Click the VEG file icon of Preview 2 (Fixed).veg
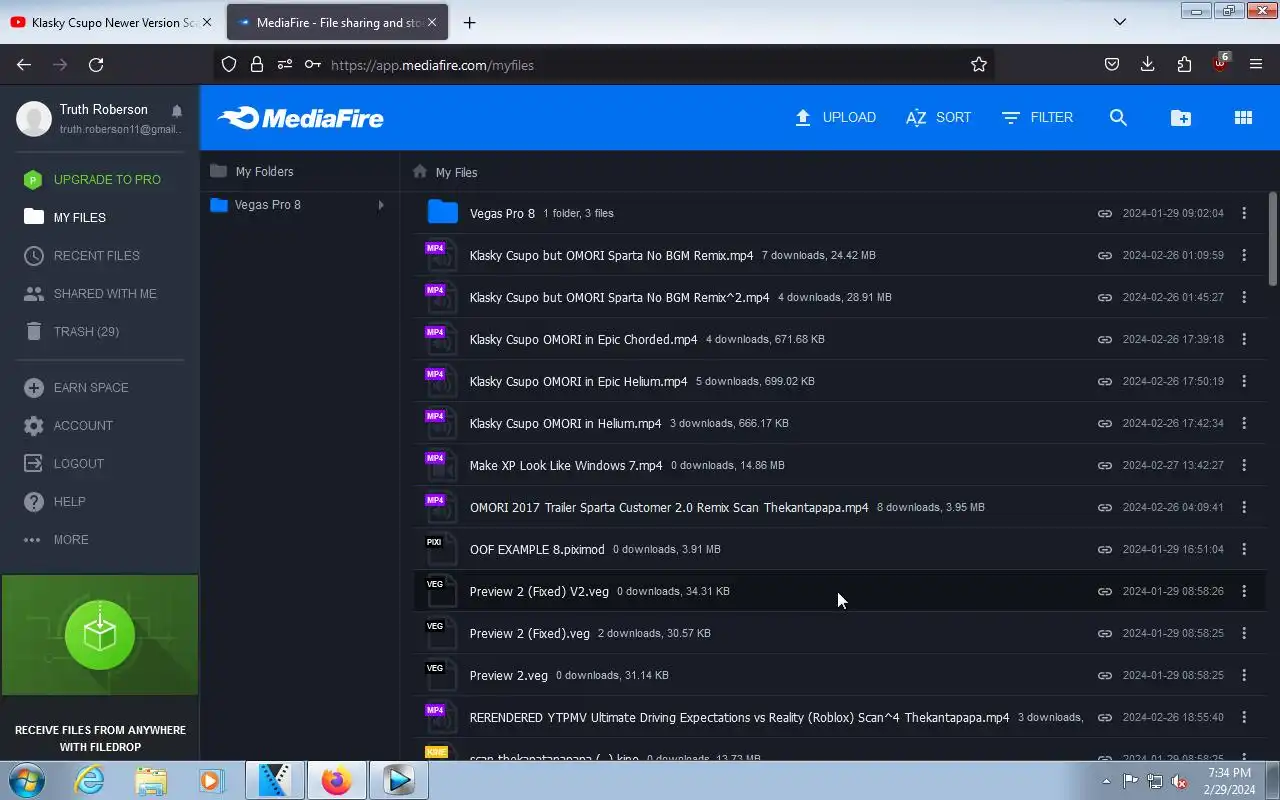Viewport: 1280px width, 800px height. tap(440, 633)
